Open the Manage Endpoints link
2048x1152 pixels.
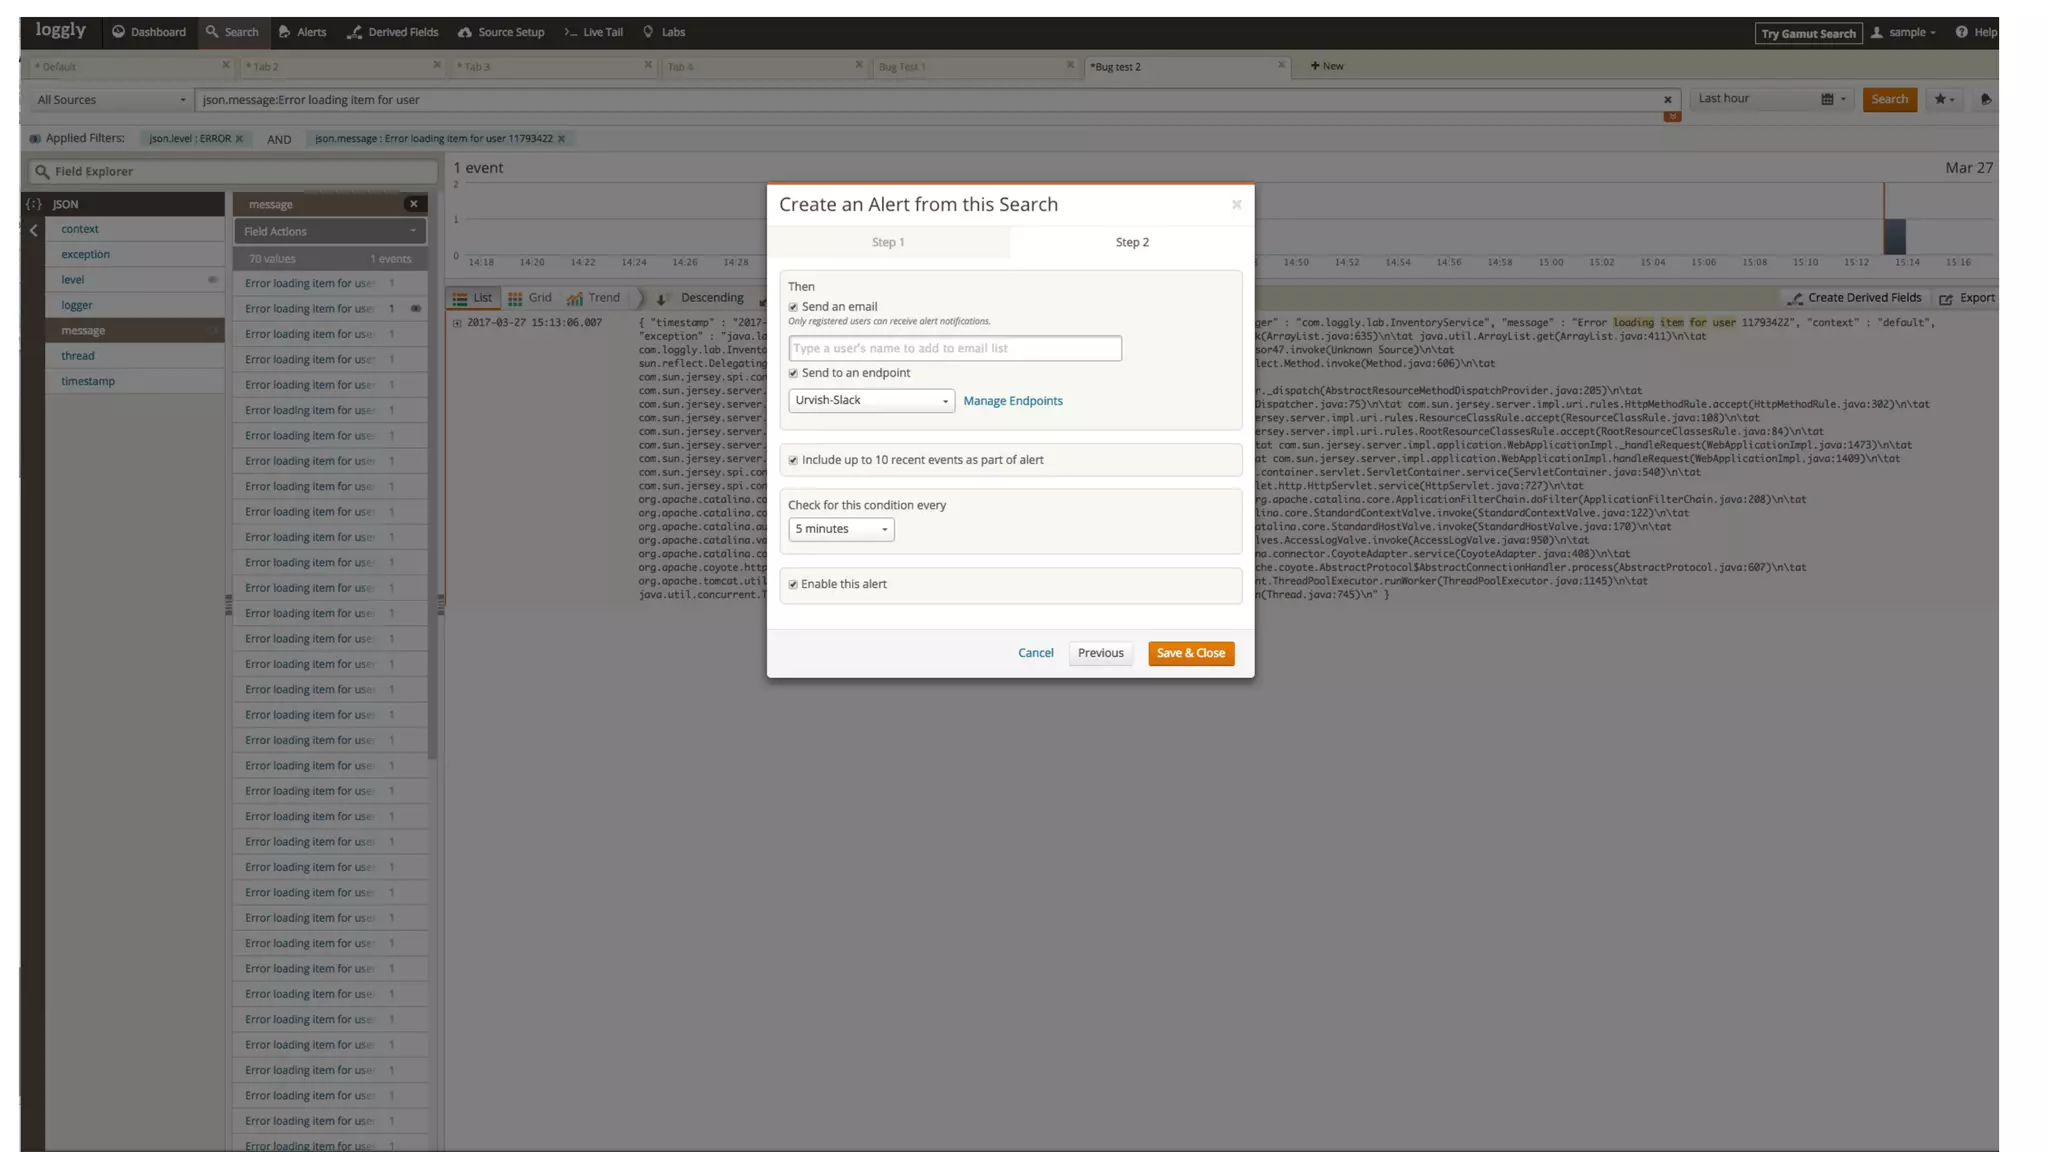click(x=1012, y=401)
